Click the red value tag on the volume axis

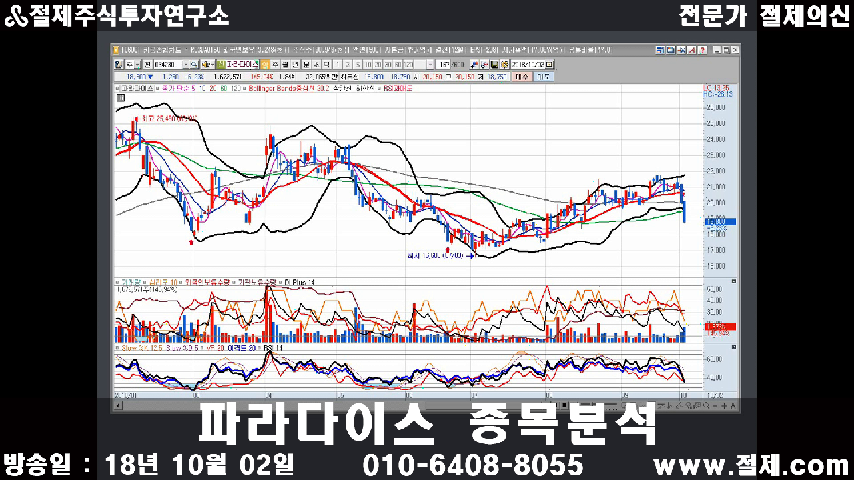click(x=720, y=326)
